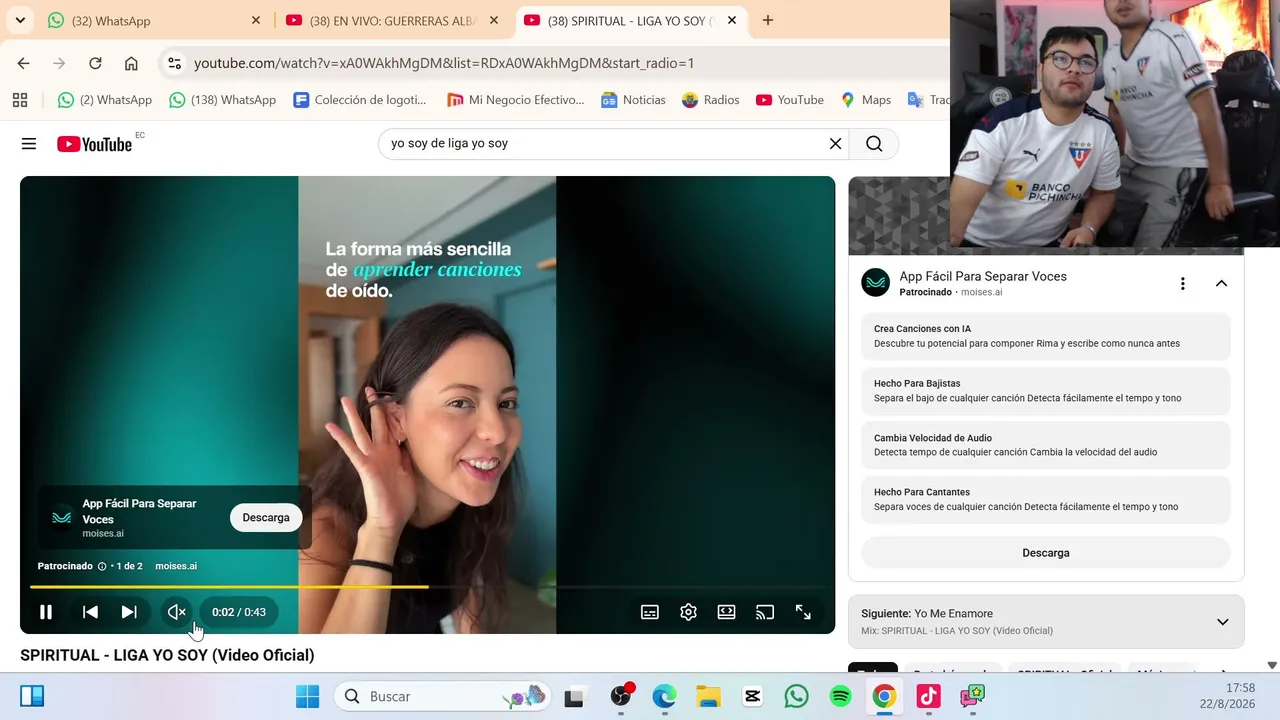Open Spotify from the taskbar
The height and width of the screenshot is (720, 1280).
840,696
